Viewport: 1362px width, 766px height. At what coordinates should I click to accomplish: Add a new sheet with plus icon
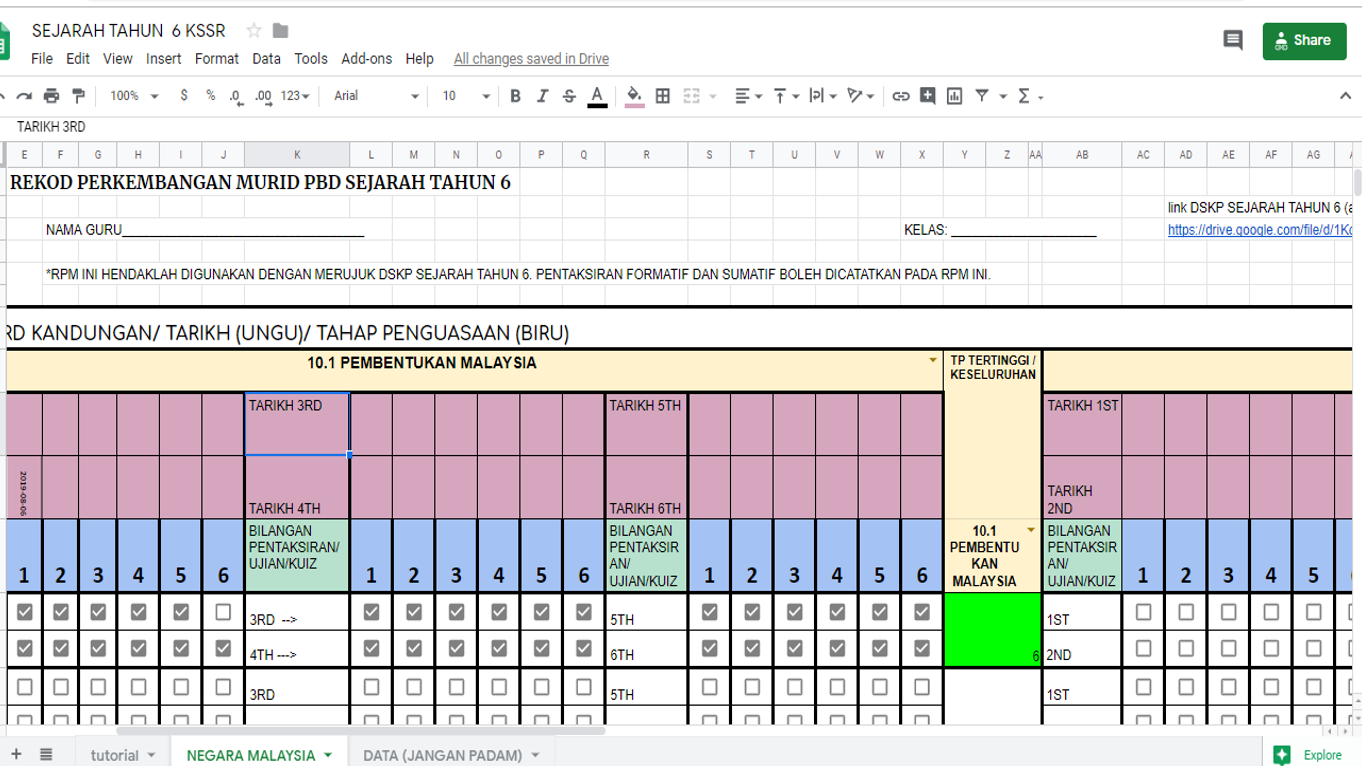point(16,754)
